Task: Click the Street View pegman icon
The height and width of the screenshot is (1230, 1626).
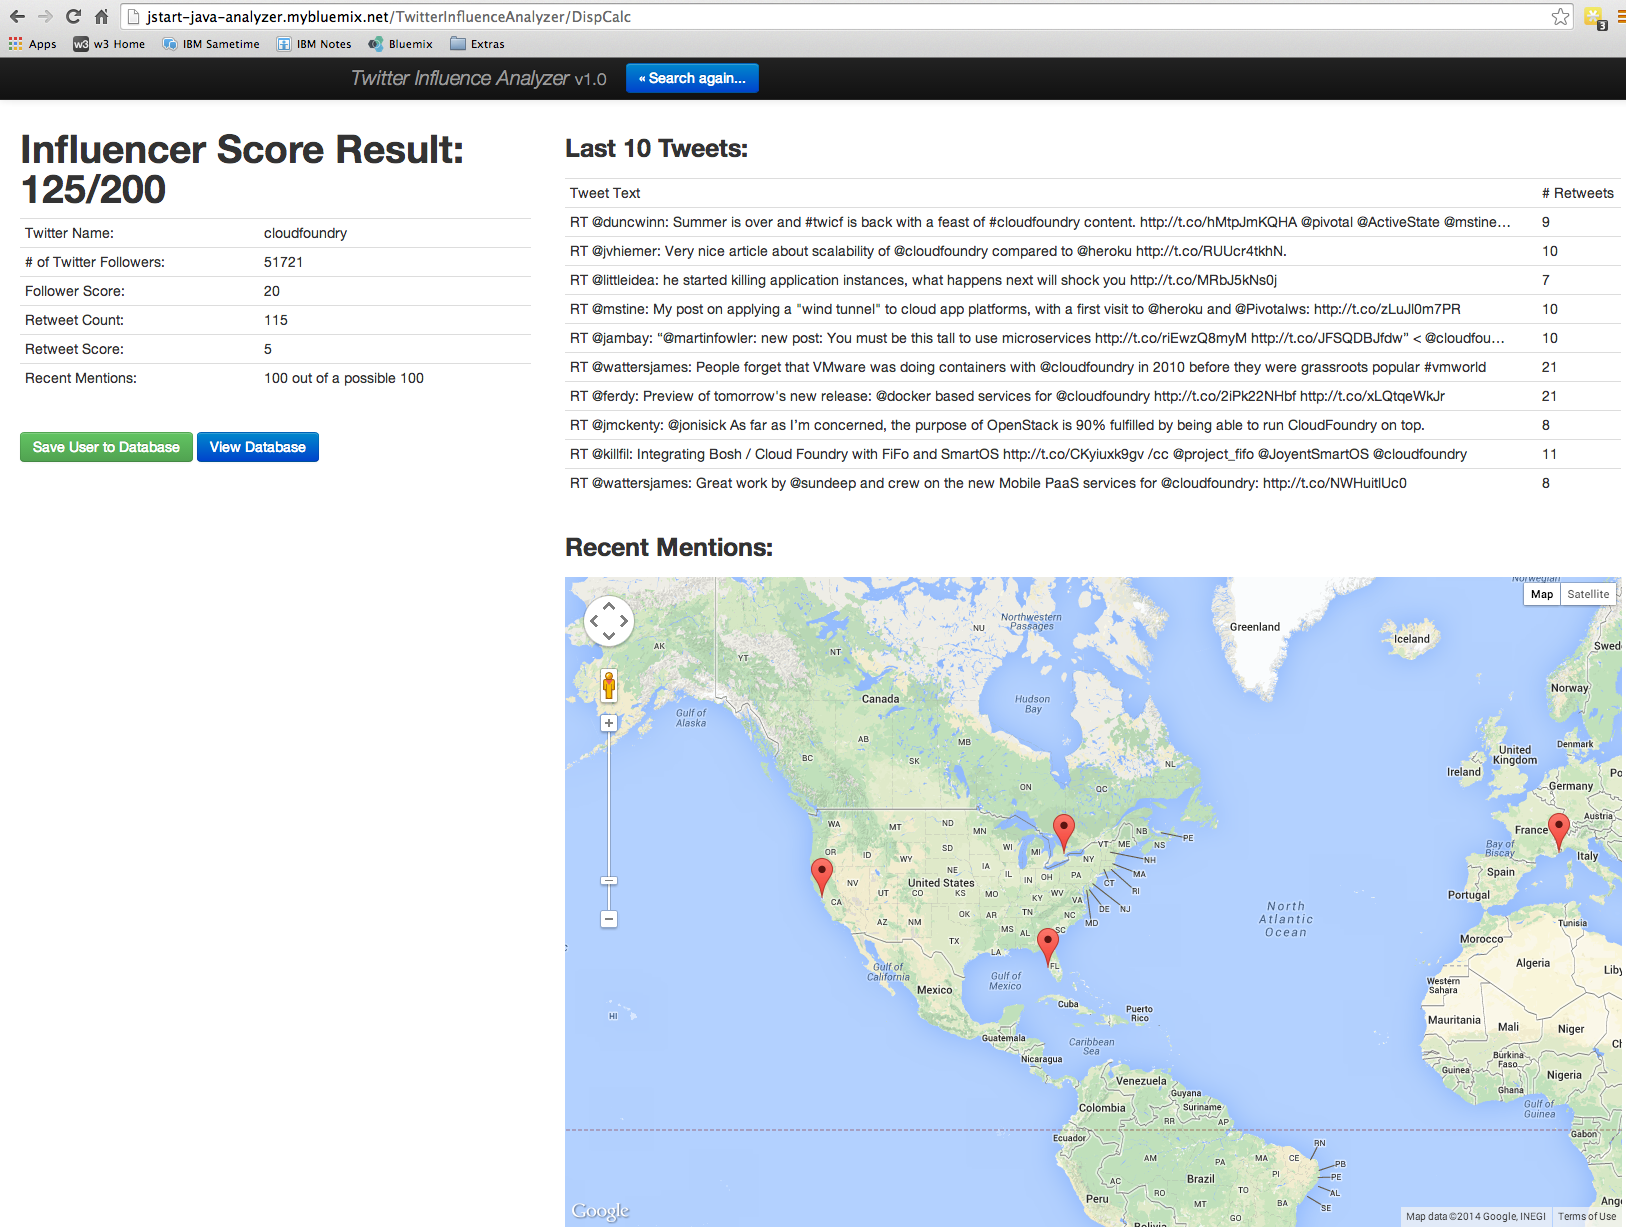Action: pos(609,685)
